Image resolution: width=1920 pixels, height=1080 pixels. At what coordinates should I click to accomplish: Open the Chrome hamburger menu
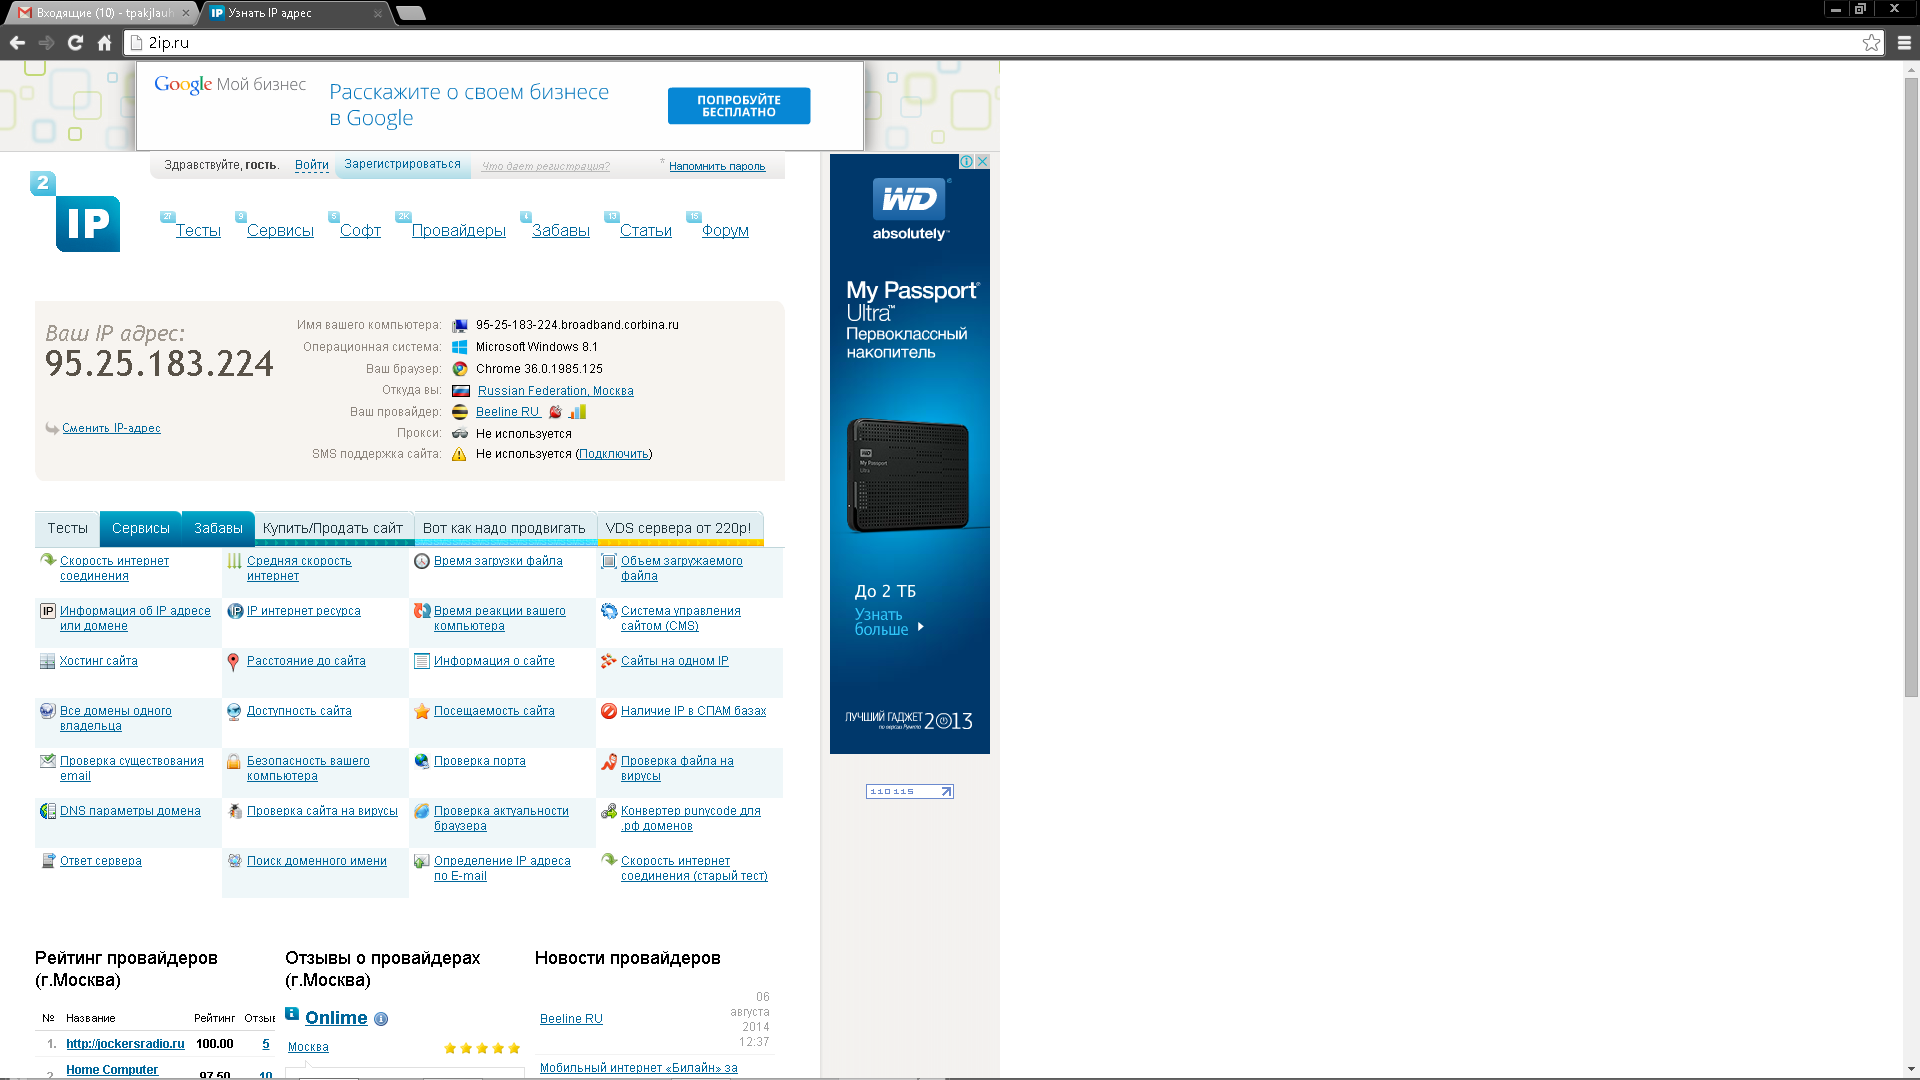1904,43
